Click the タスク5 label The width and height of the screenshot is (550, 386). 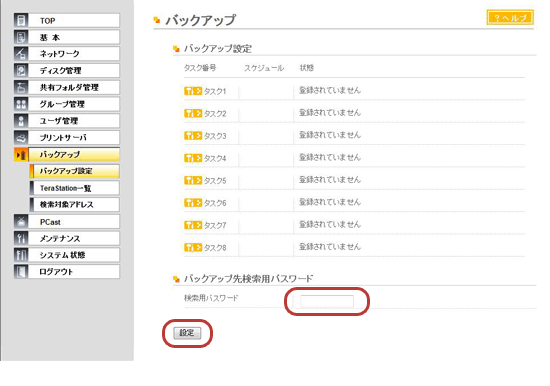coord(215,181)
